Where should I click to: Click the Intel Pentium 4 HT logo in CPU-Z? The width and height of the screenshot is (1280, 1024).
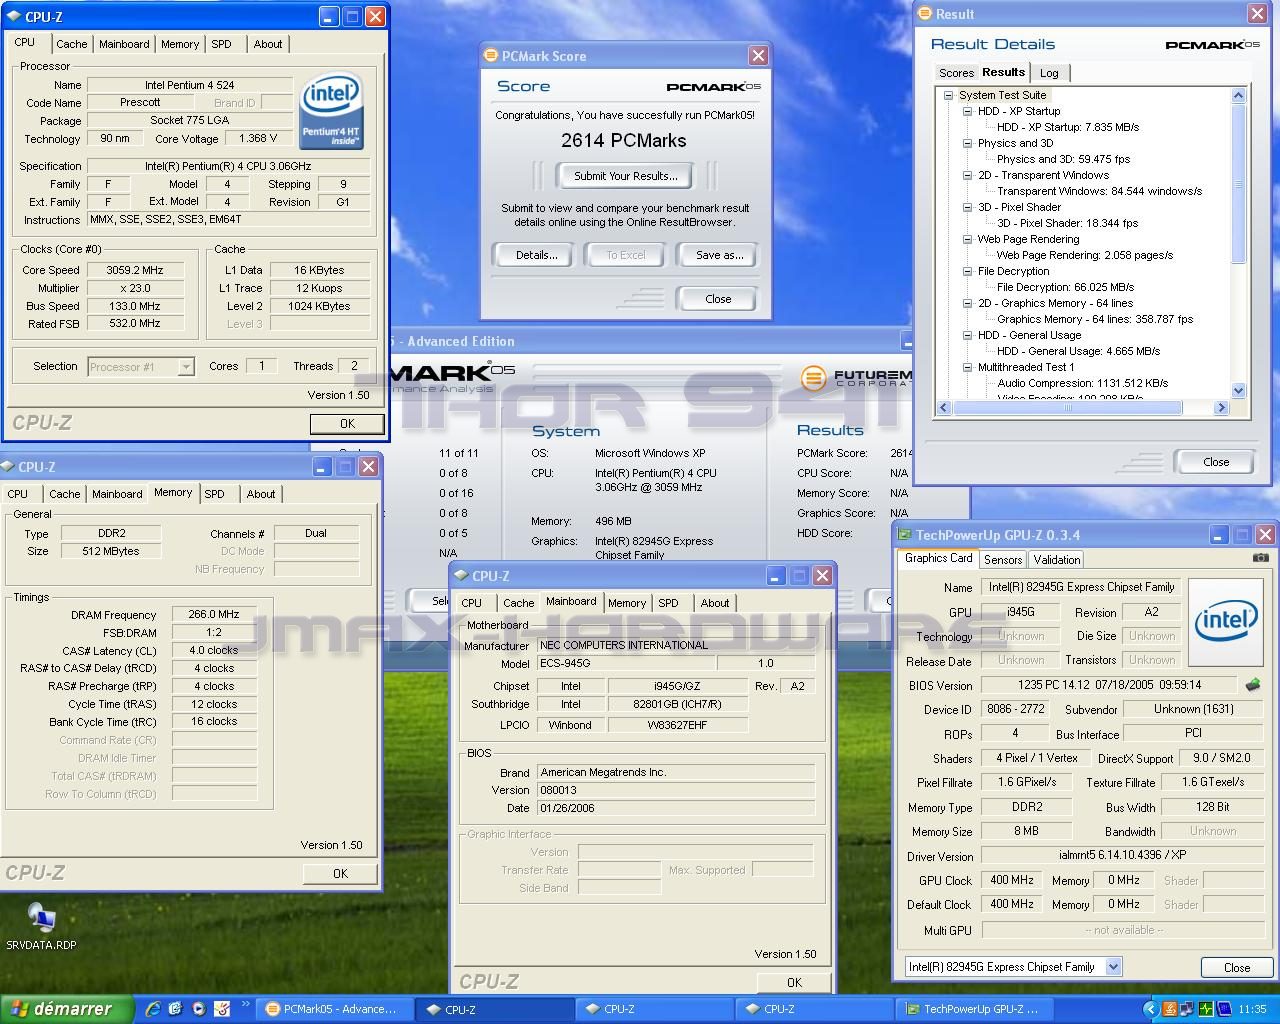pyautogui.click(x=331, y=110)
